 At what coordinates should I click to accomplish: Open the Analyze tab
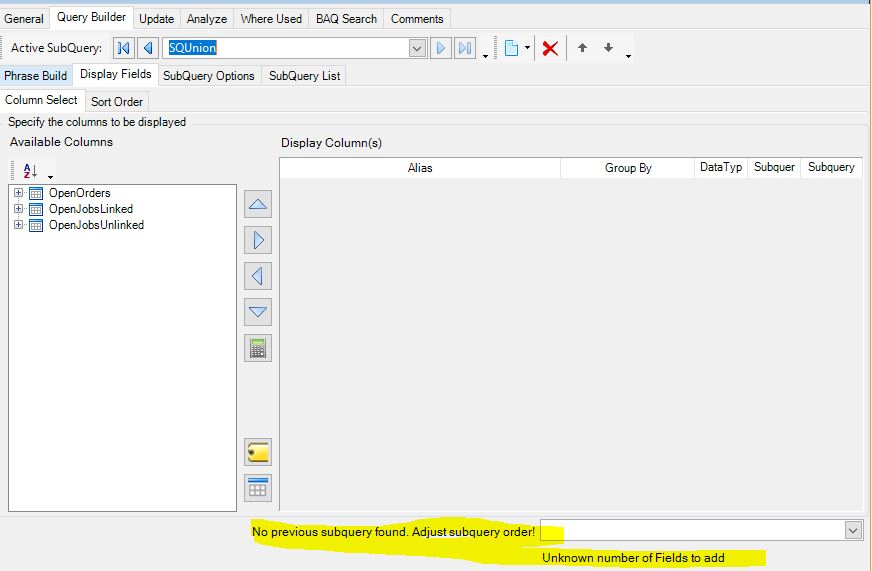(207, 19)
